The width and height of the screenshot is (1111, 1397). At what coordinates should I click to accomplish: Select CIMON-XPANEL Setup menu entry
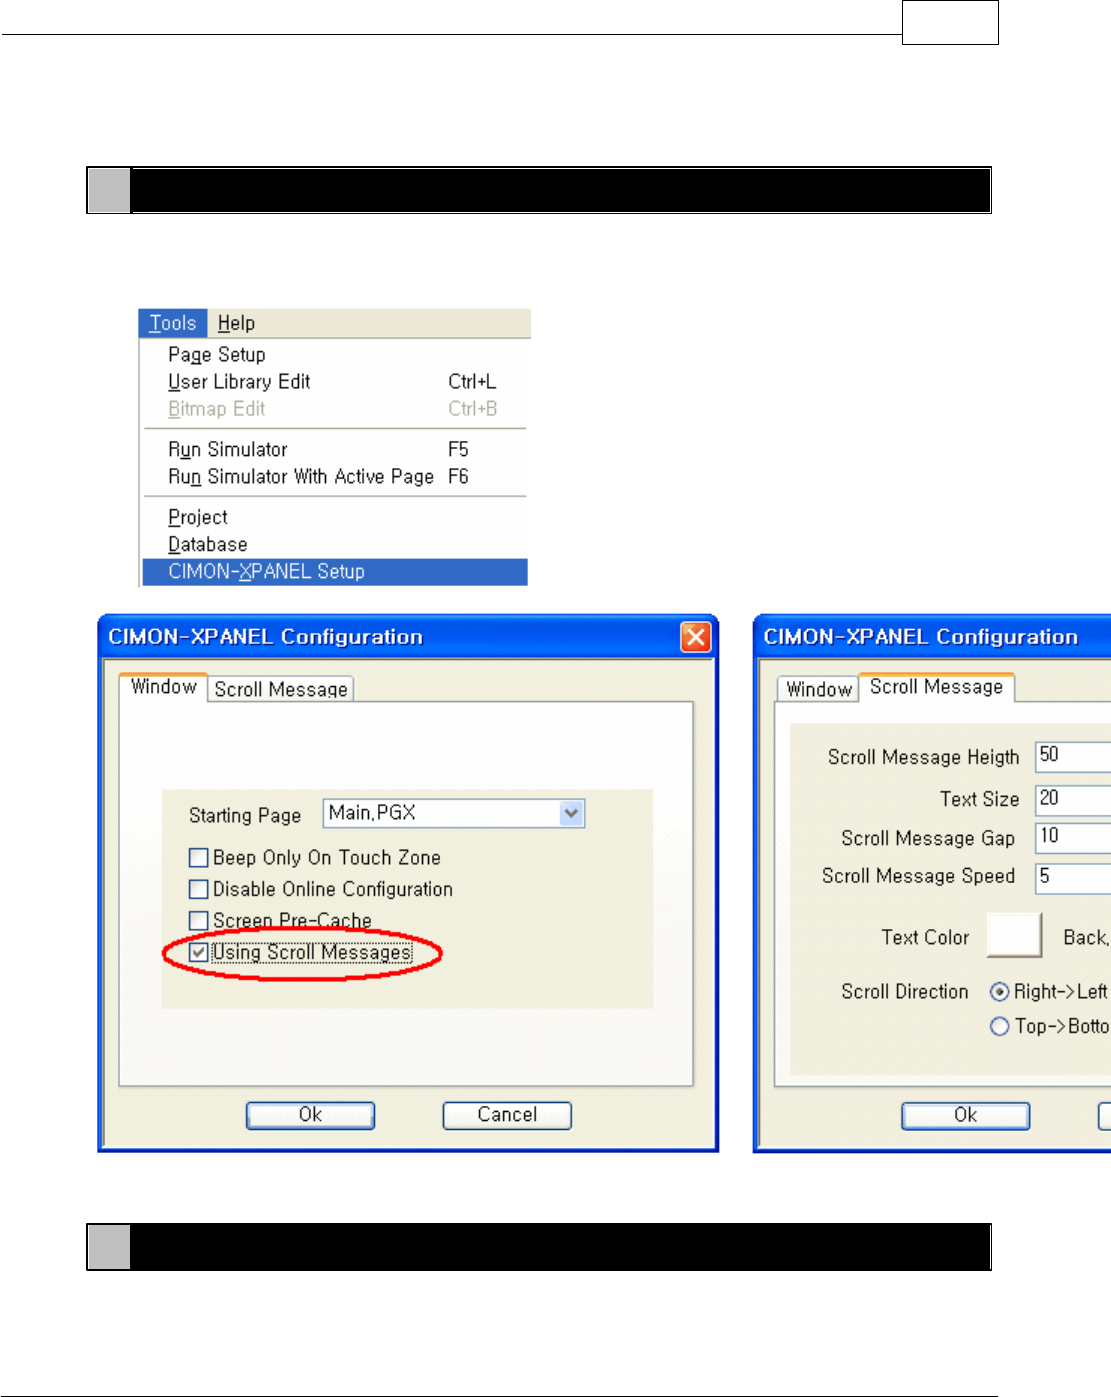pos(334,571)
